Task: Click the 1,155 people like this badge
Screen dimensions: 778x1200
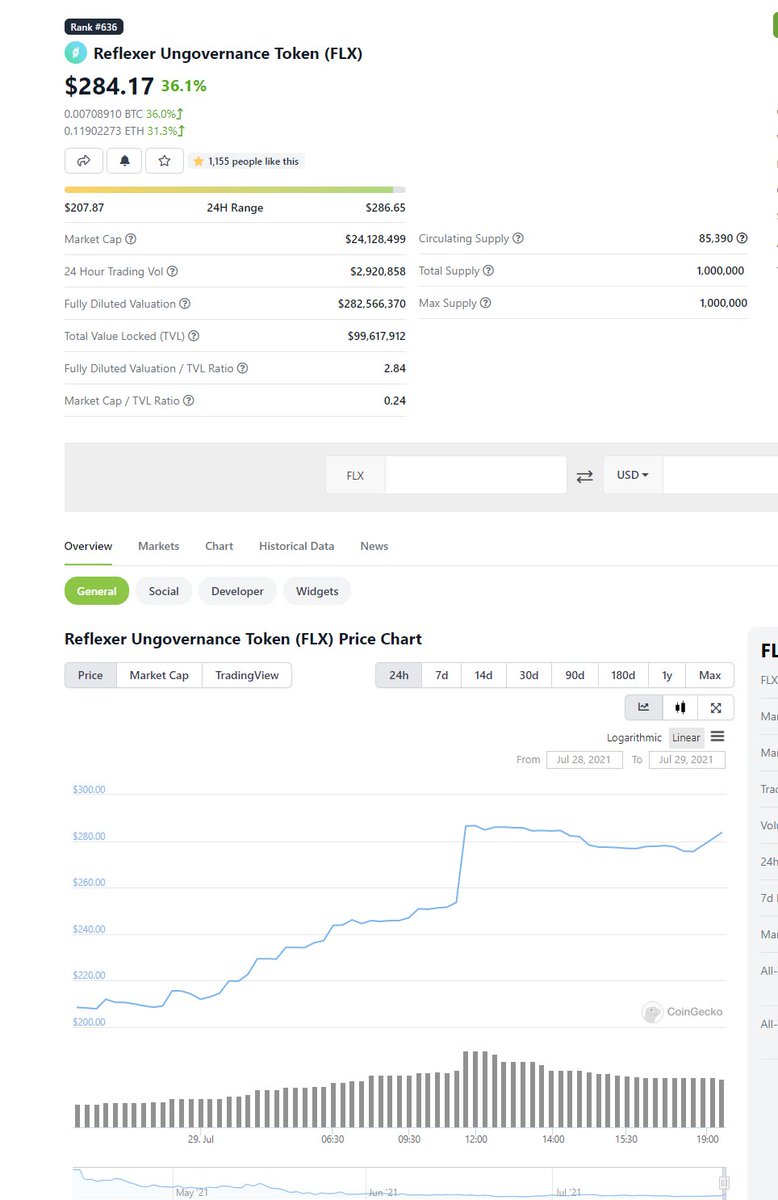Action: 246,161
